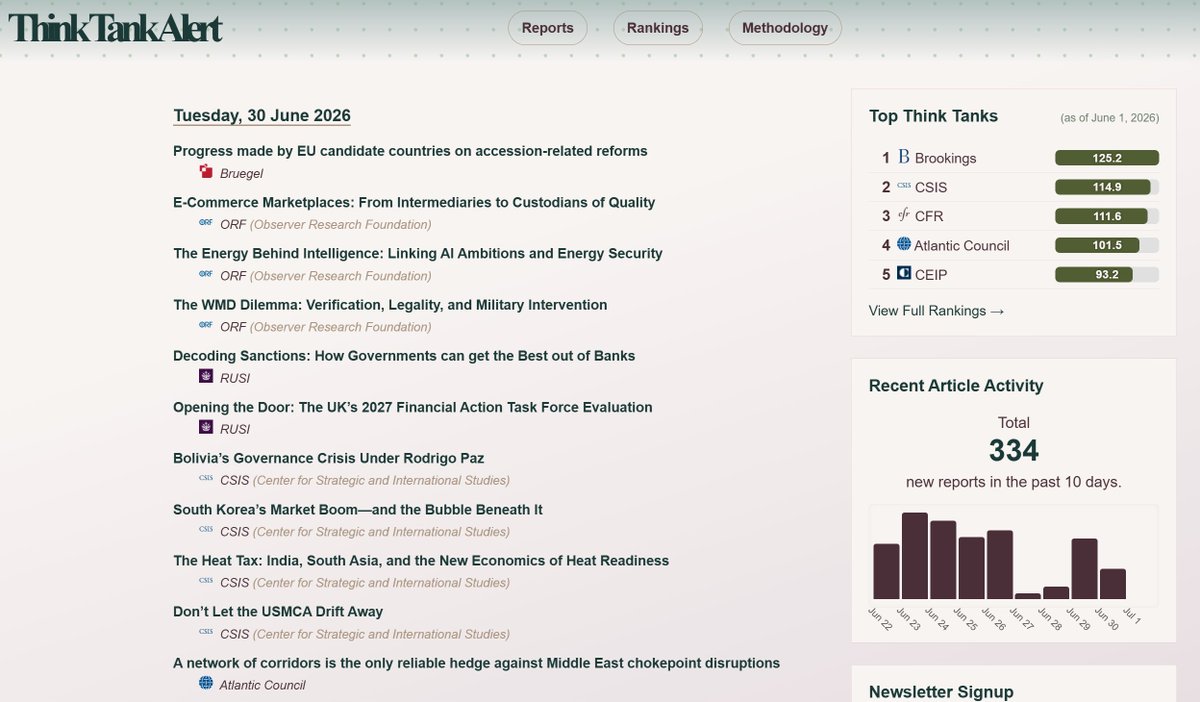
Task: Open network of corridors Middle East article
Action: click(476, 662)
